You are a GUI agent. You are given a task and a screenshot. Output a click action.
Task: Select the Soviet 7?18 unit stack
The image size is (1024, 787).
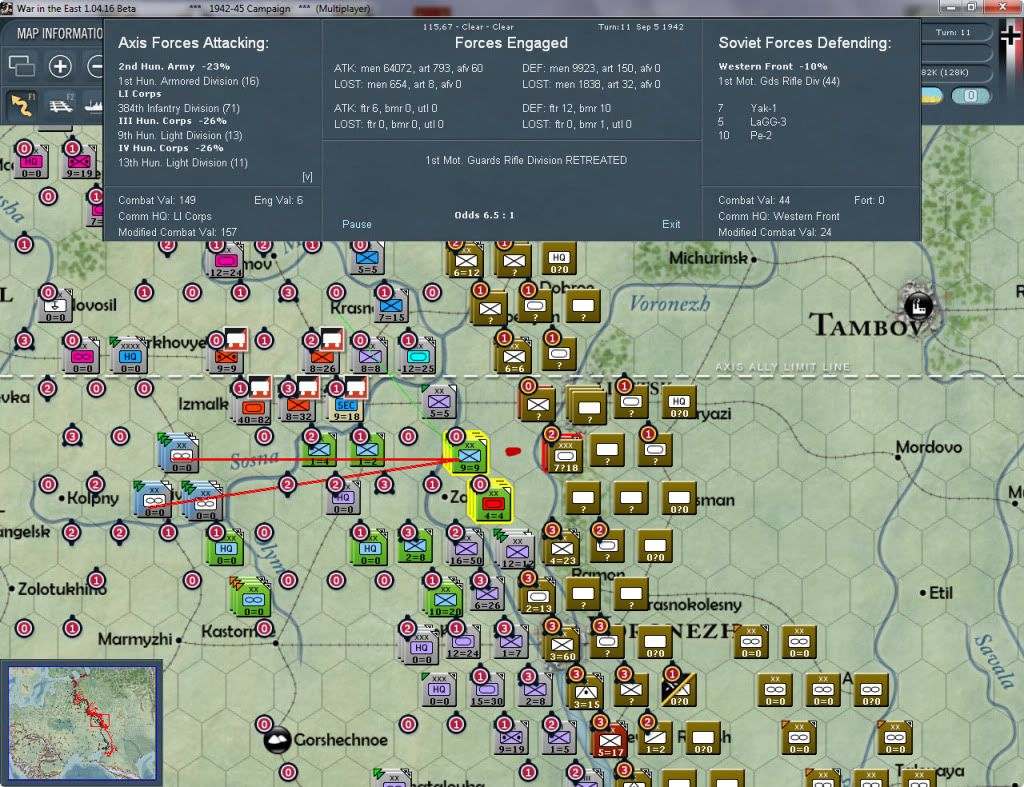(x=565, y=455)
